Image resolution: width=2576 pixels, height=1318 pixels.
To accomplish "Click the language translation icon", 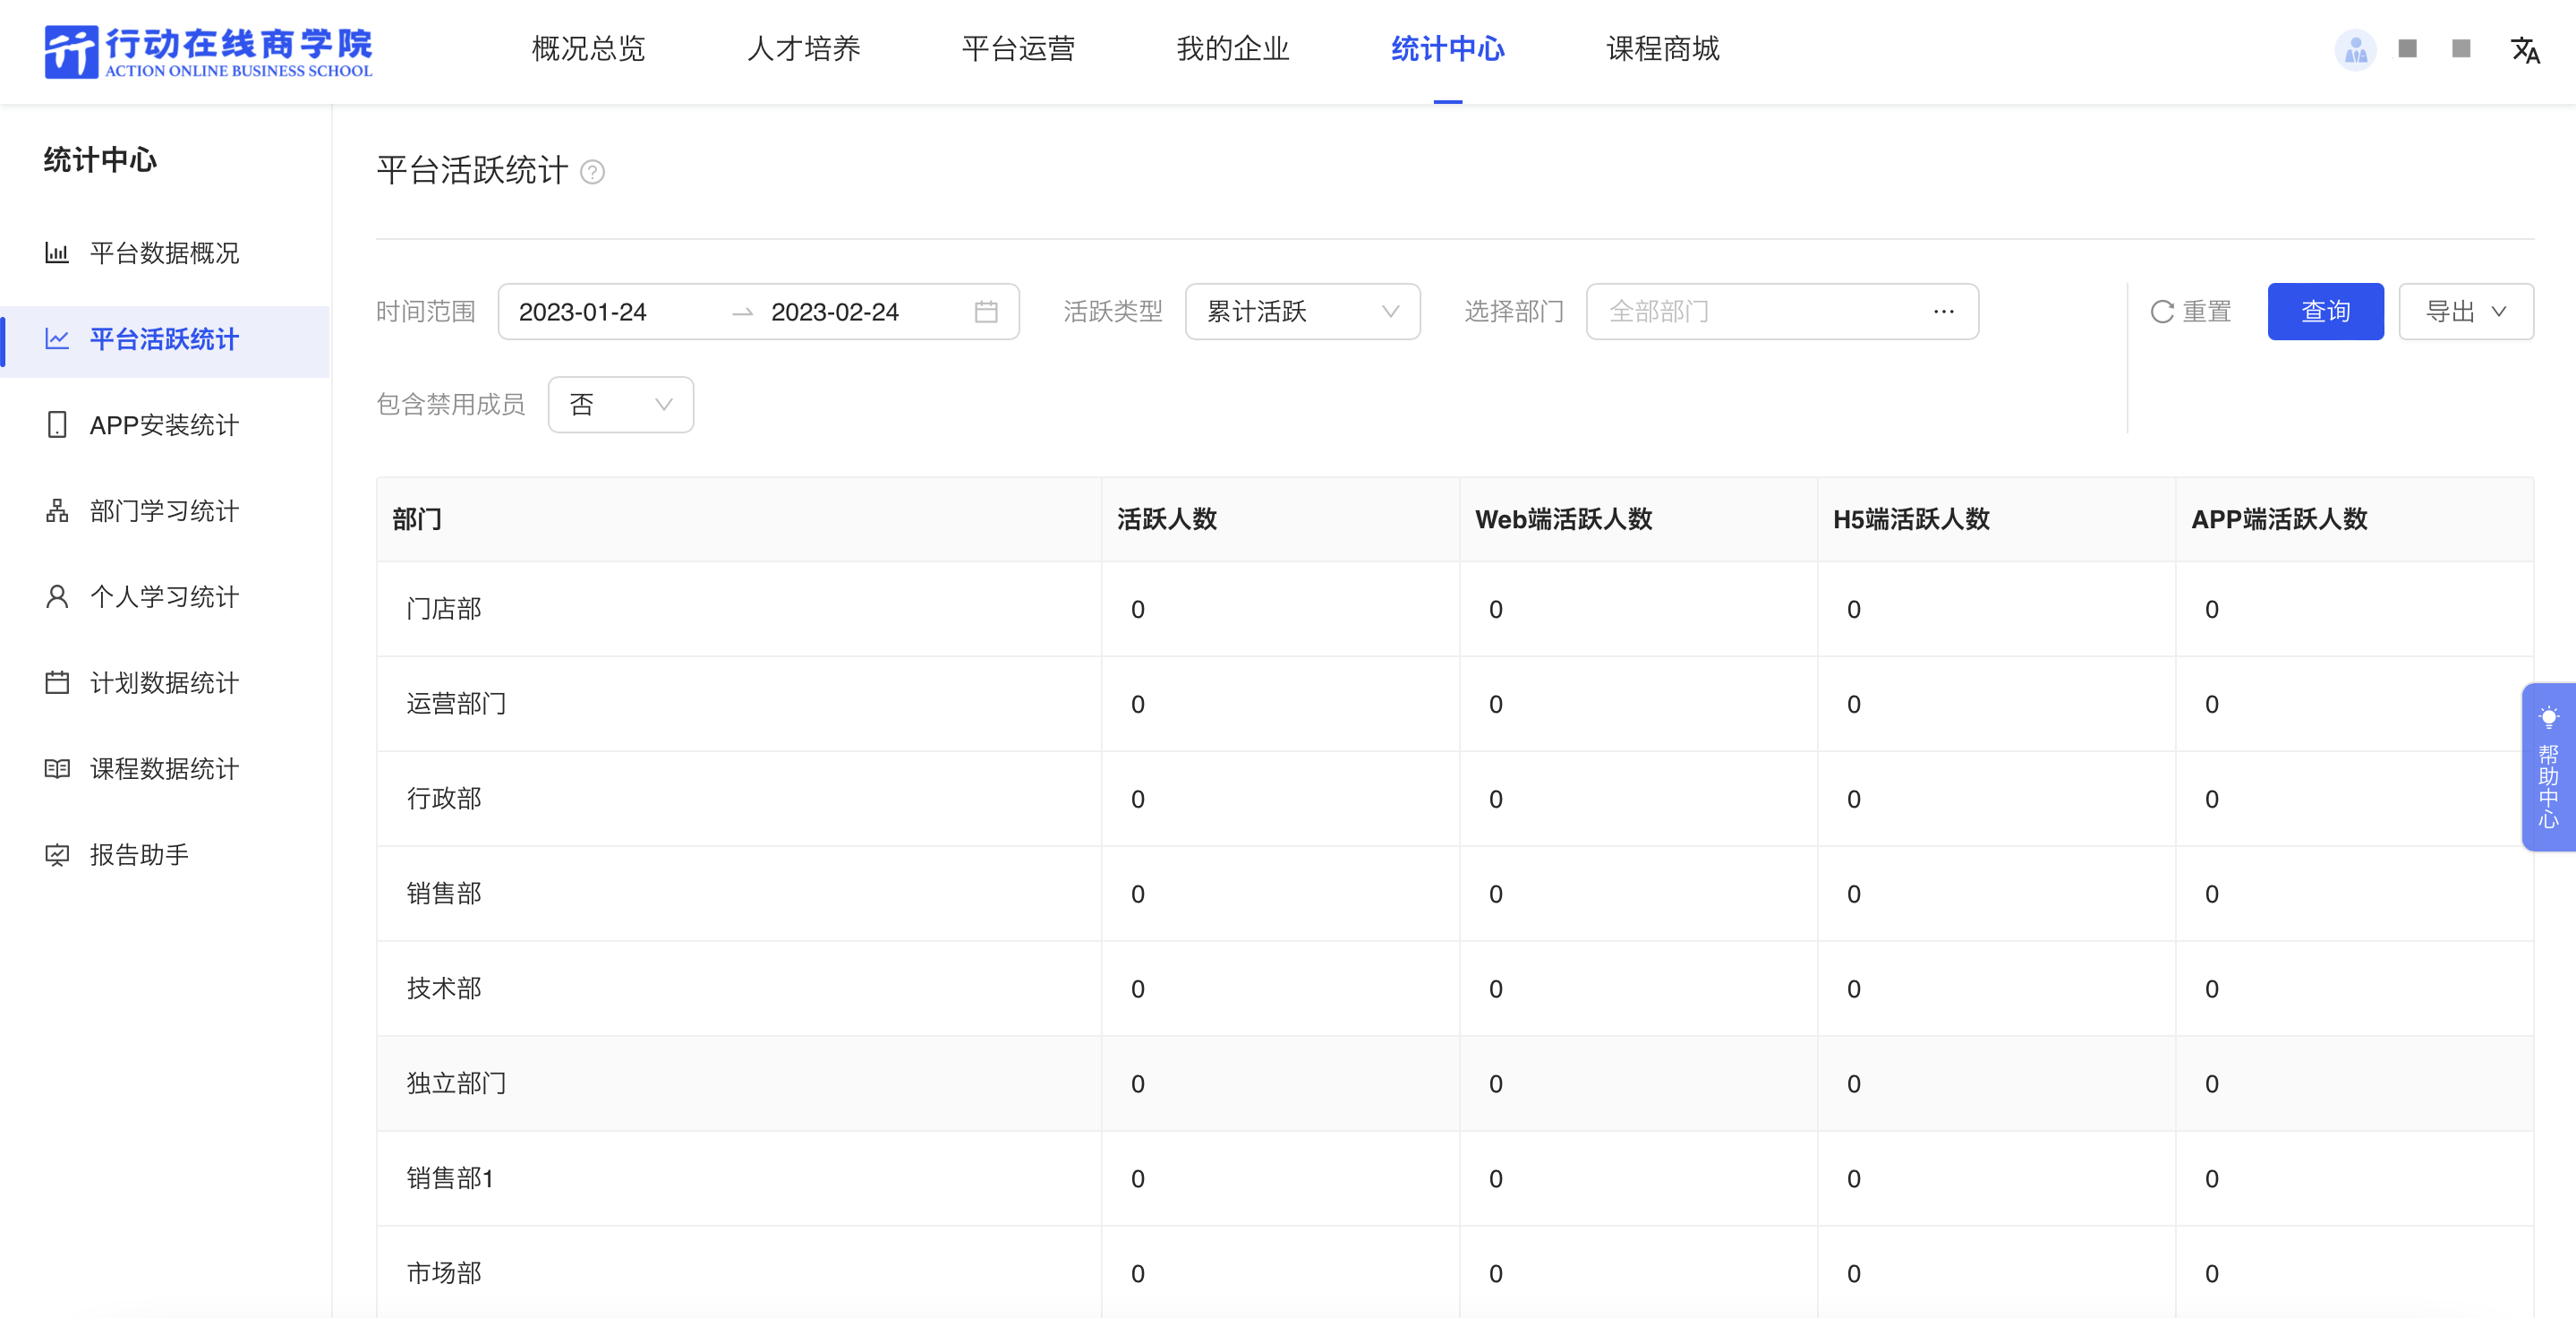I will [x=2525, y=49].
